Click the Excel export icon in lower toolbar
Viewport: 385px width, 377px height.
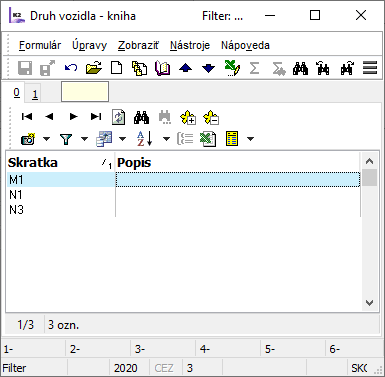(208, 139)
